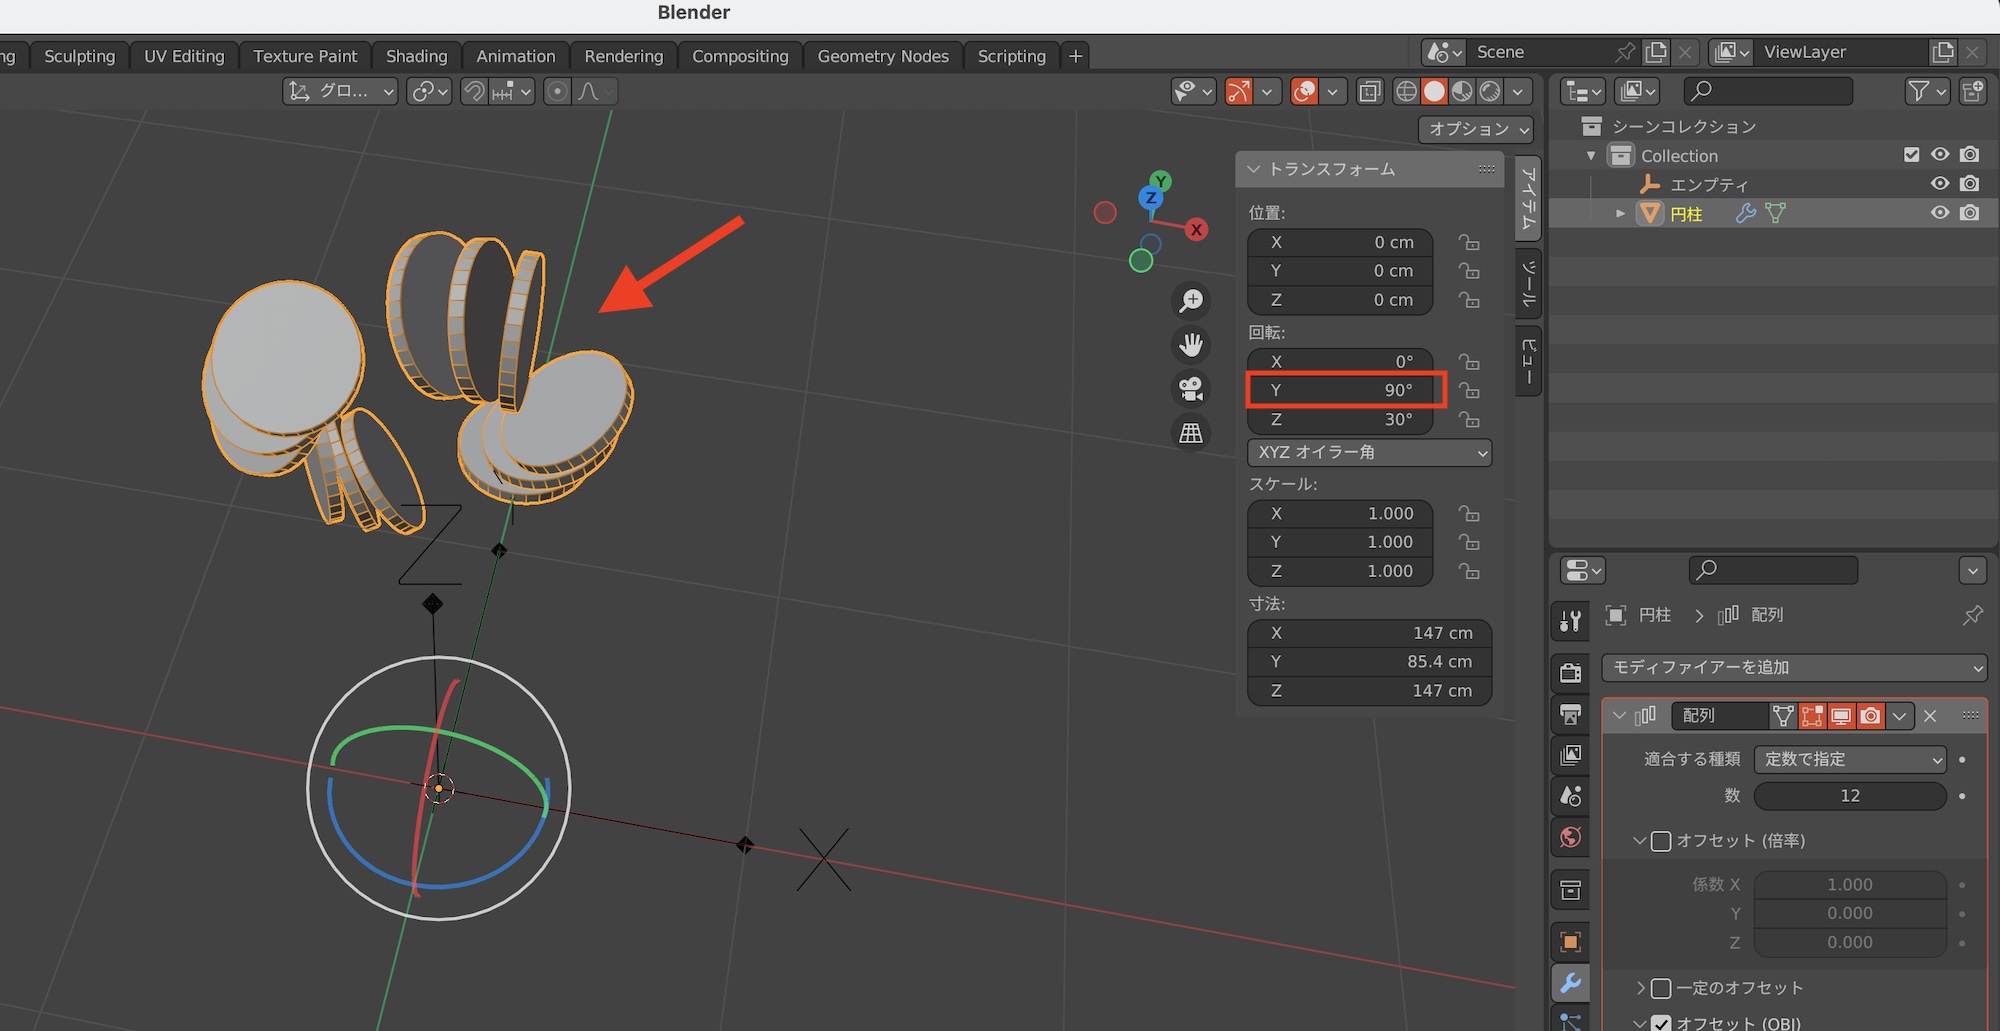Click the array 数 count field
This screenshot has height=1031, width=2000.
[1849, 796]
